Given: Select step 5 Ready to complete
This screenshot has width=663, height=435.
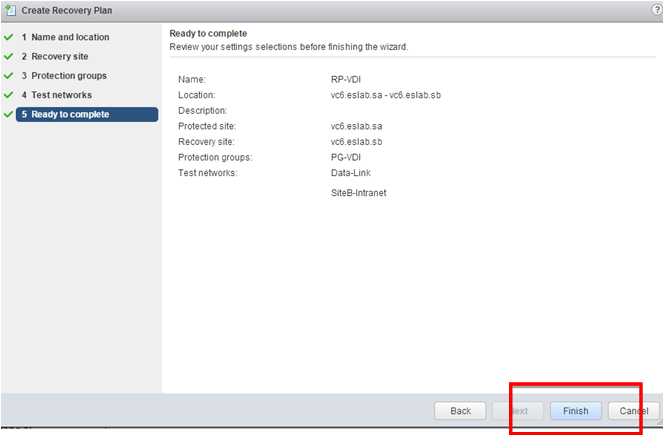Looking at the screenshot, I should [x=70, y=114].
